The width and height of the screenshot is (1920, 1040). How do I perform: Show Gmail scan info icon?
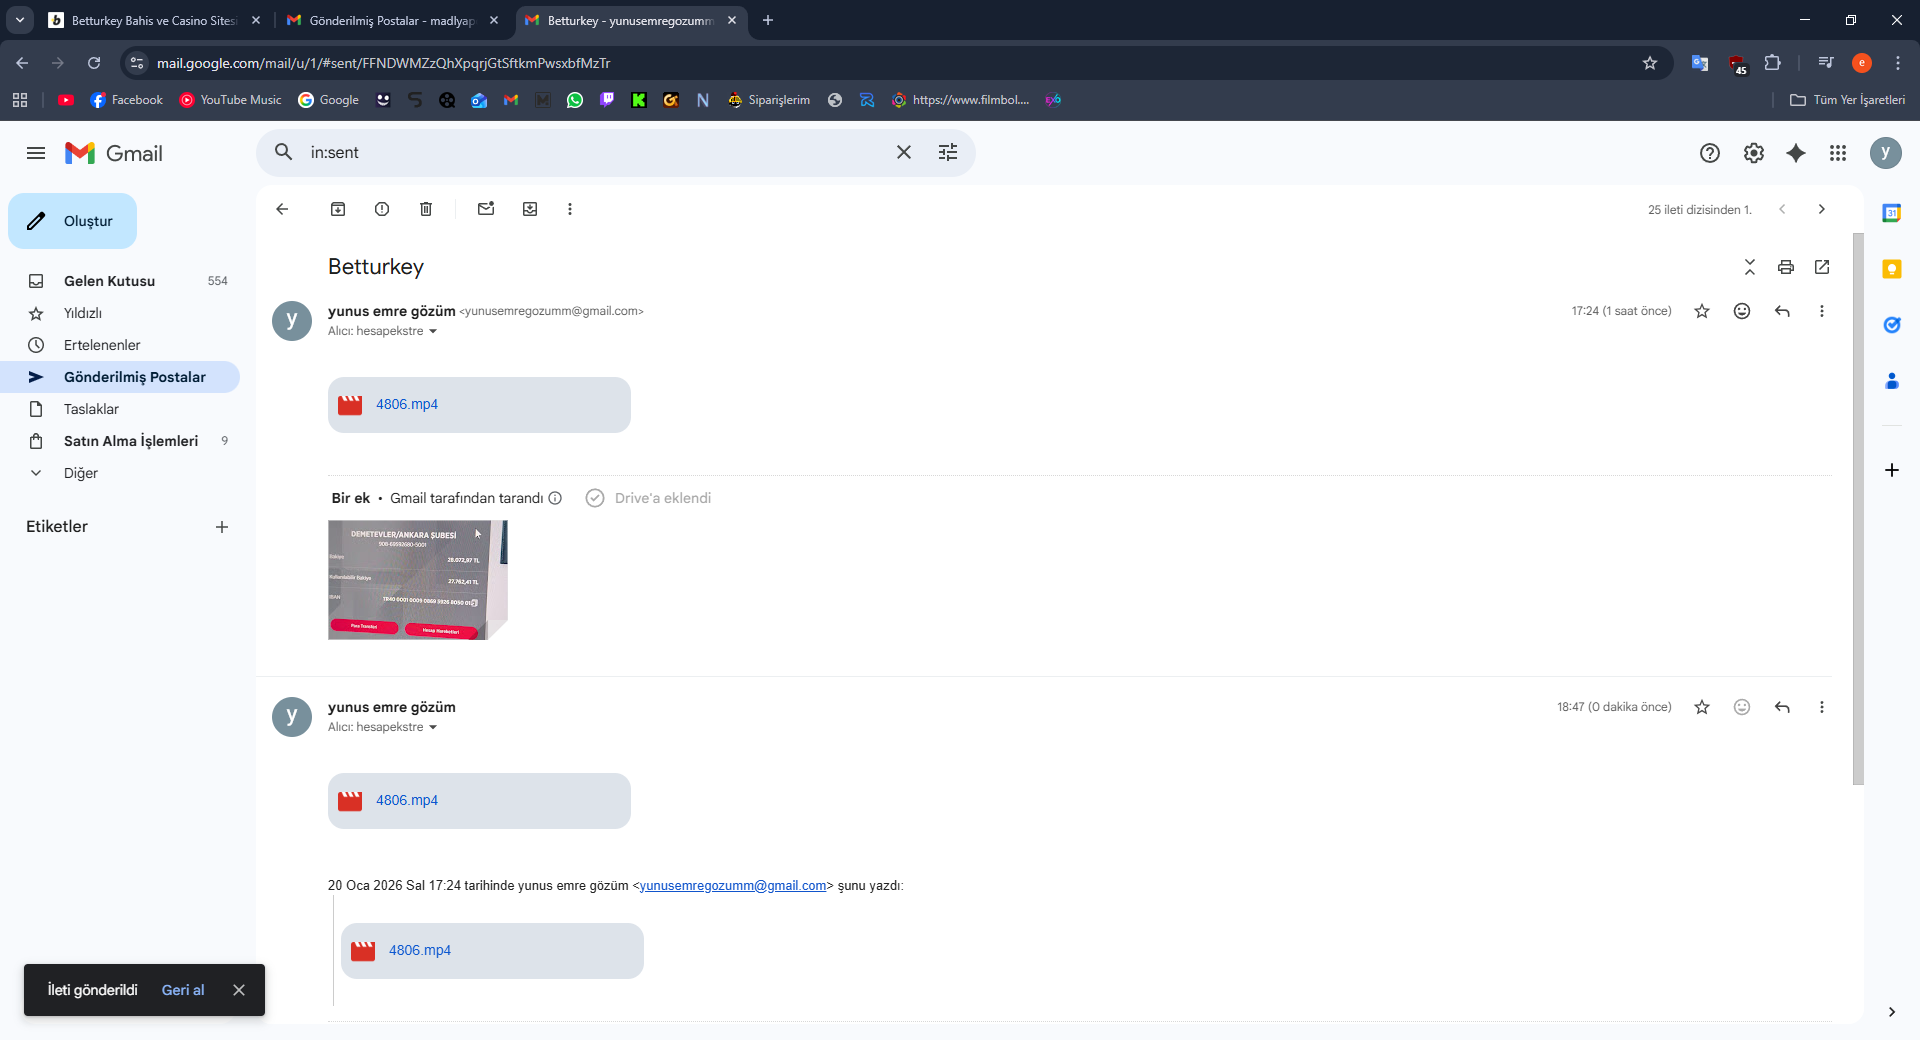pos(555,498)
